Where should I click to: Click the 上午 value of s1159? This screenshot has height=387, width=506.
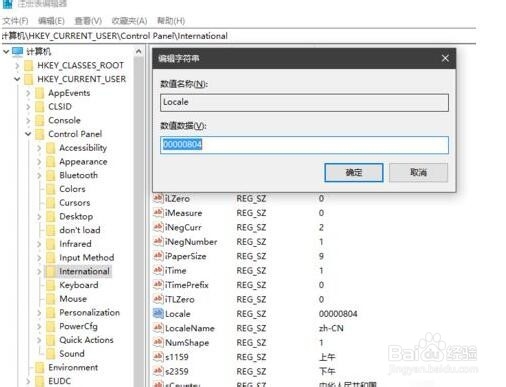[327, 357]
